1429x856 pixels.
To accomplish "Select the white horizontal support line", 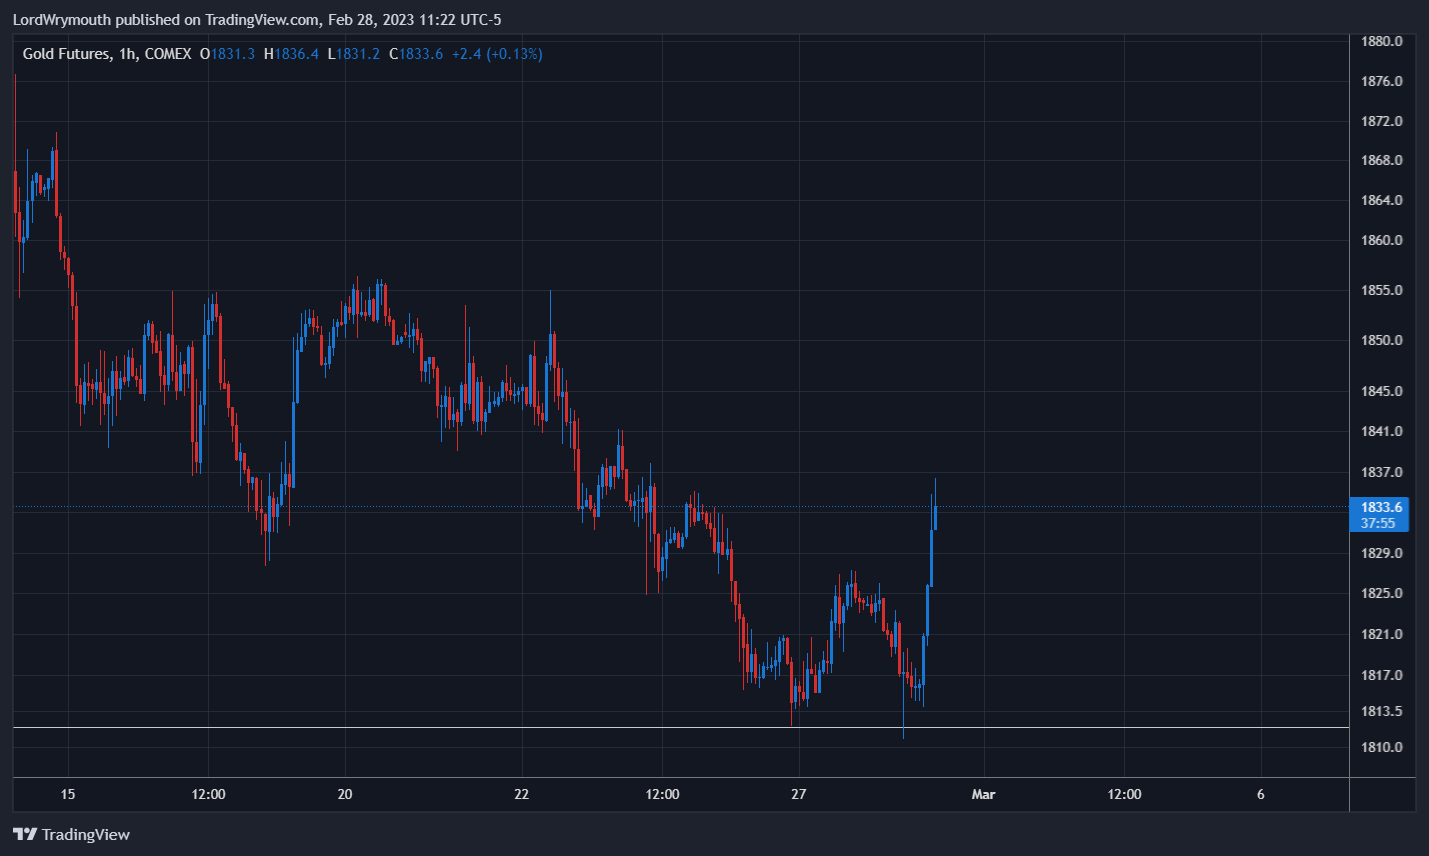I will [680, 727].
